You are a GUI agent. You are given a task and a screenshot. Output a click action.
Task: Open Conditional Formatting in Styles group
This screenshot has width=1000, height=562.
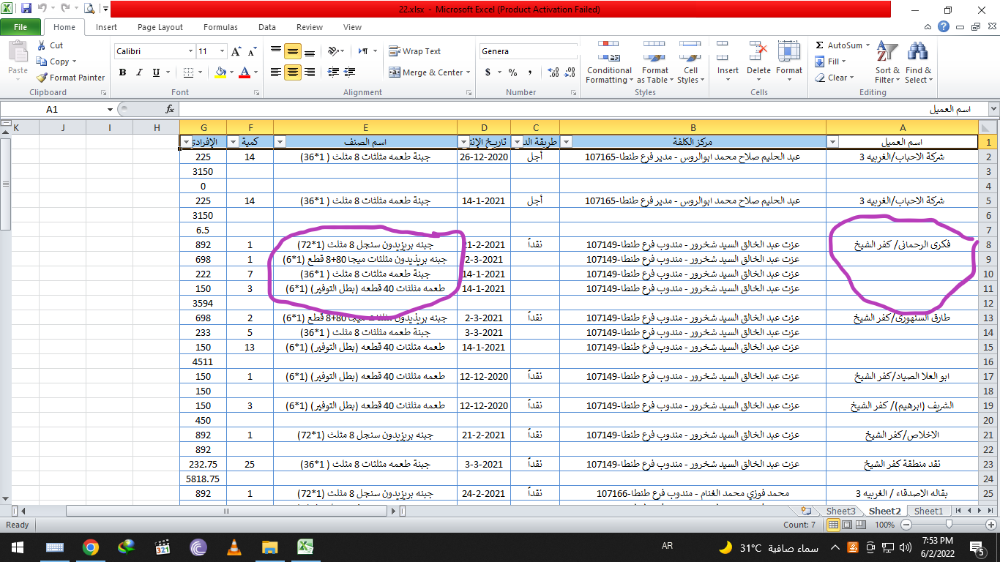coord(609,62)
